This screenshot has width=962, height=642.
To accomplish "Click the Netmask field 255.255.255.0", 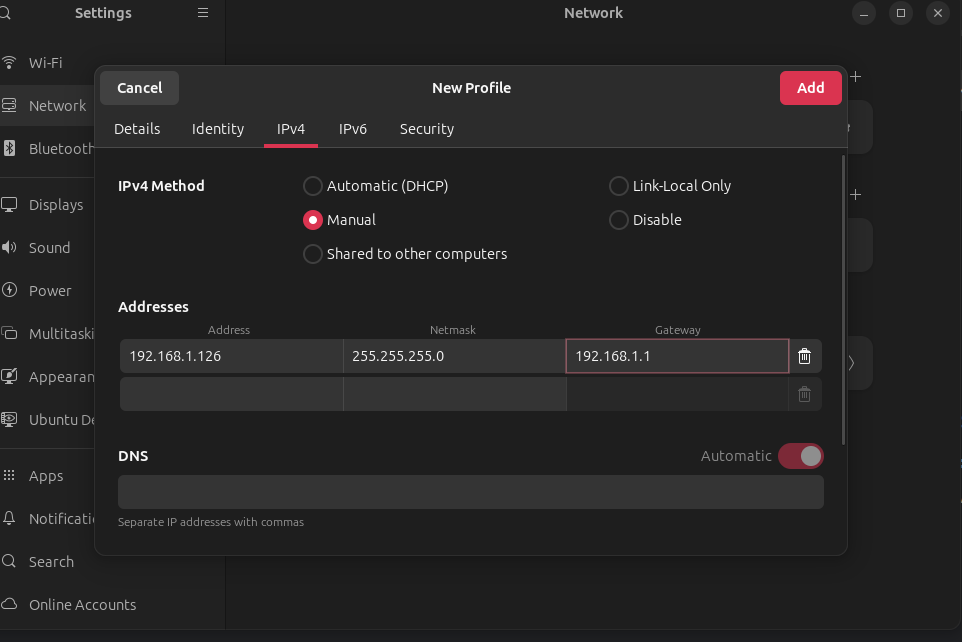I will point(454,356).
